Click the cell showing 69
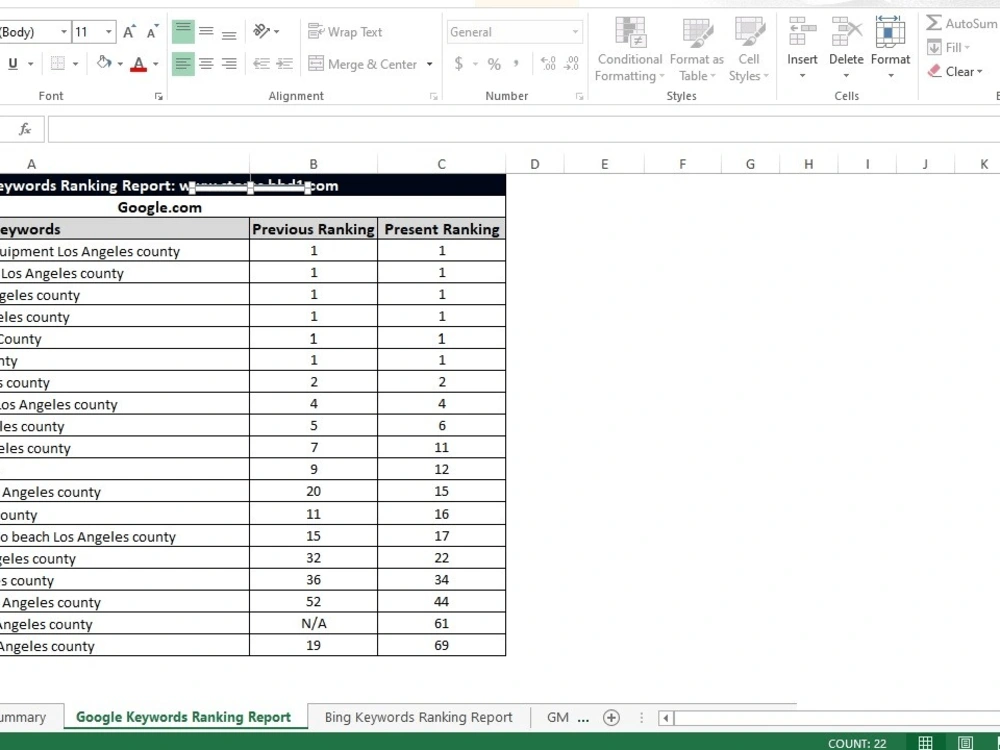1000x750 pixels. tap(441, 645)
